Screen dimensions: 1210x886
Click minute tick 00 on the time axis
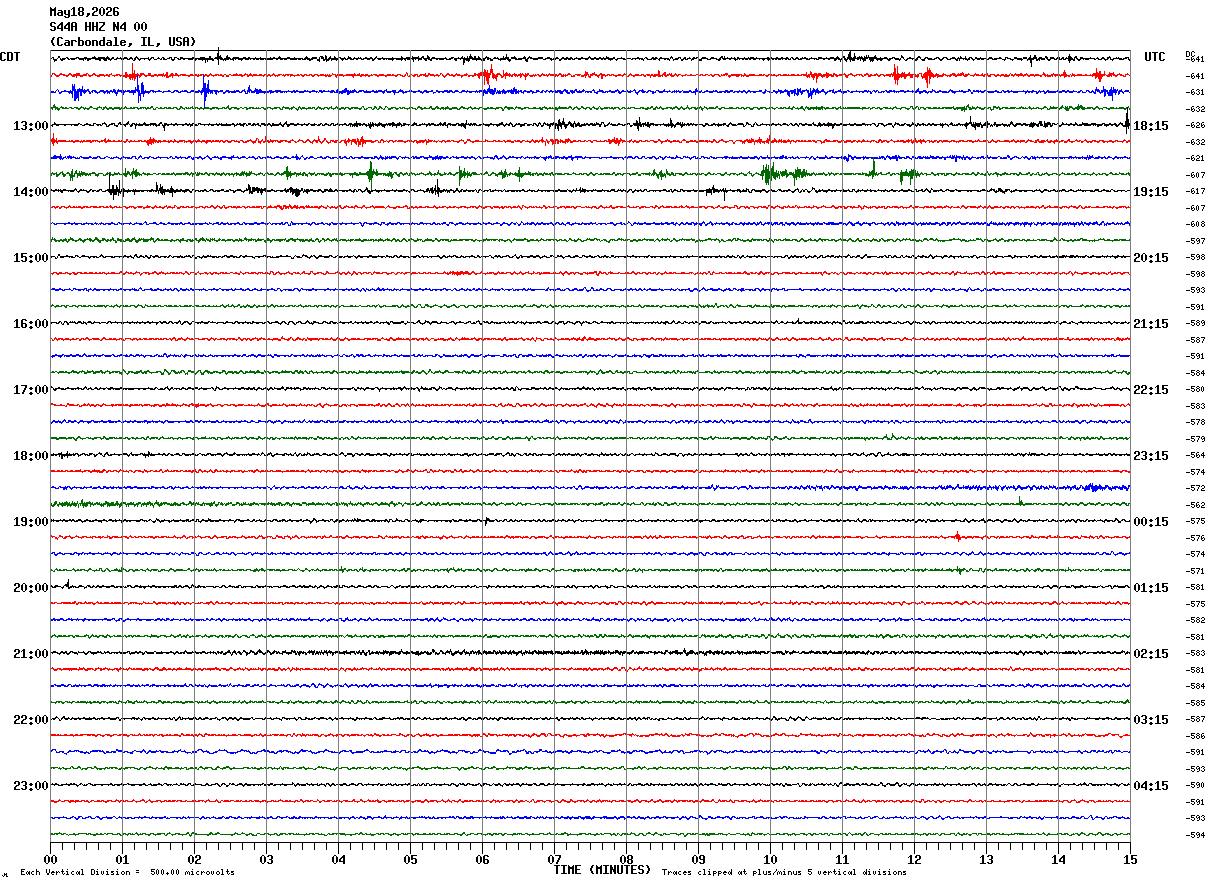(50, 859)
